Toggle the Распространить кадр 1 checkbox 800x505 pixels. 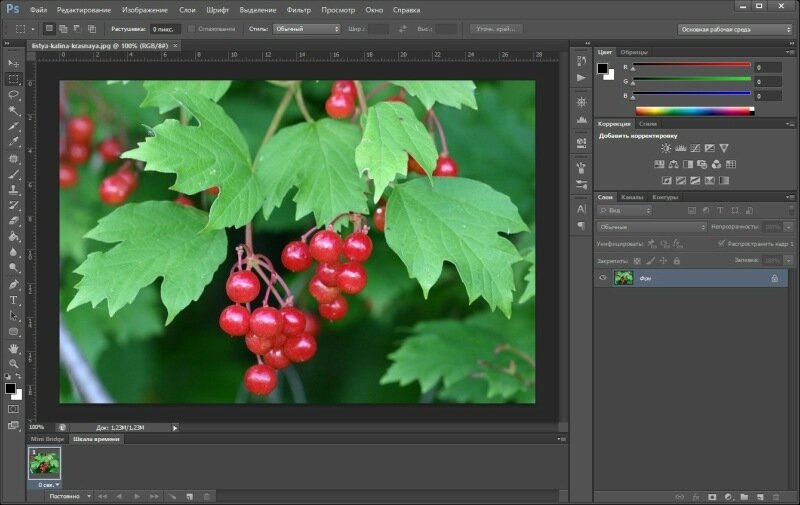click(721, 243)
